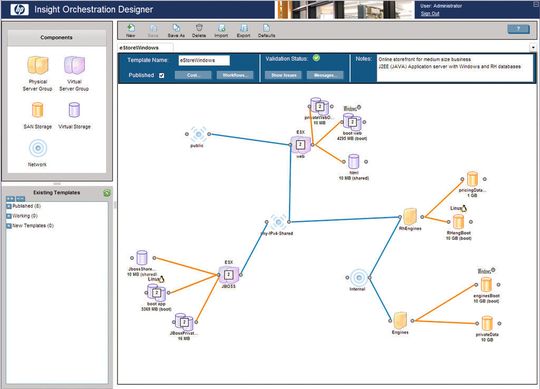Click the SAN Storage component icon
This screenshot has height=389, width=540.
[x=38, y=110]
